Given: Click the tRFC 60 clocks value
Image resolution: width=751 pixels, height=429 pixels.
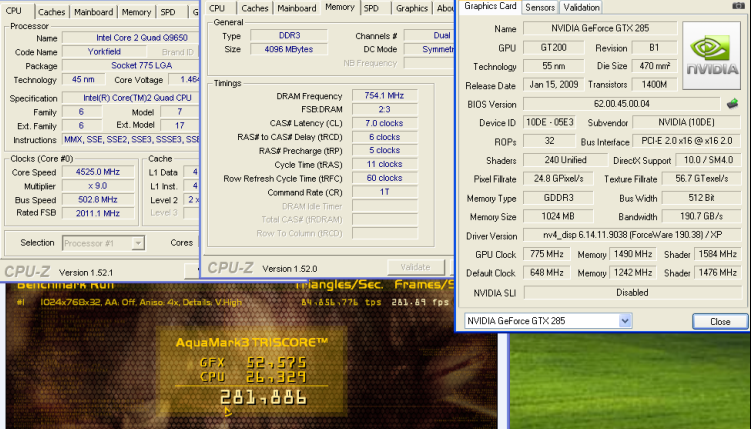Looking at the screenshot, I should click(x=384, y=178).
